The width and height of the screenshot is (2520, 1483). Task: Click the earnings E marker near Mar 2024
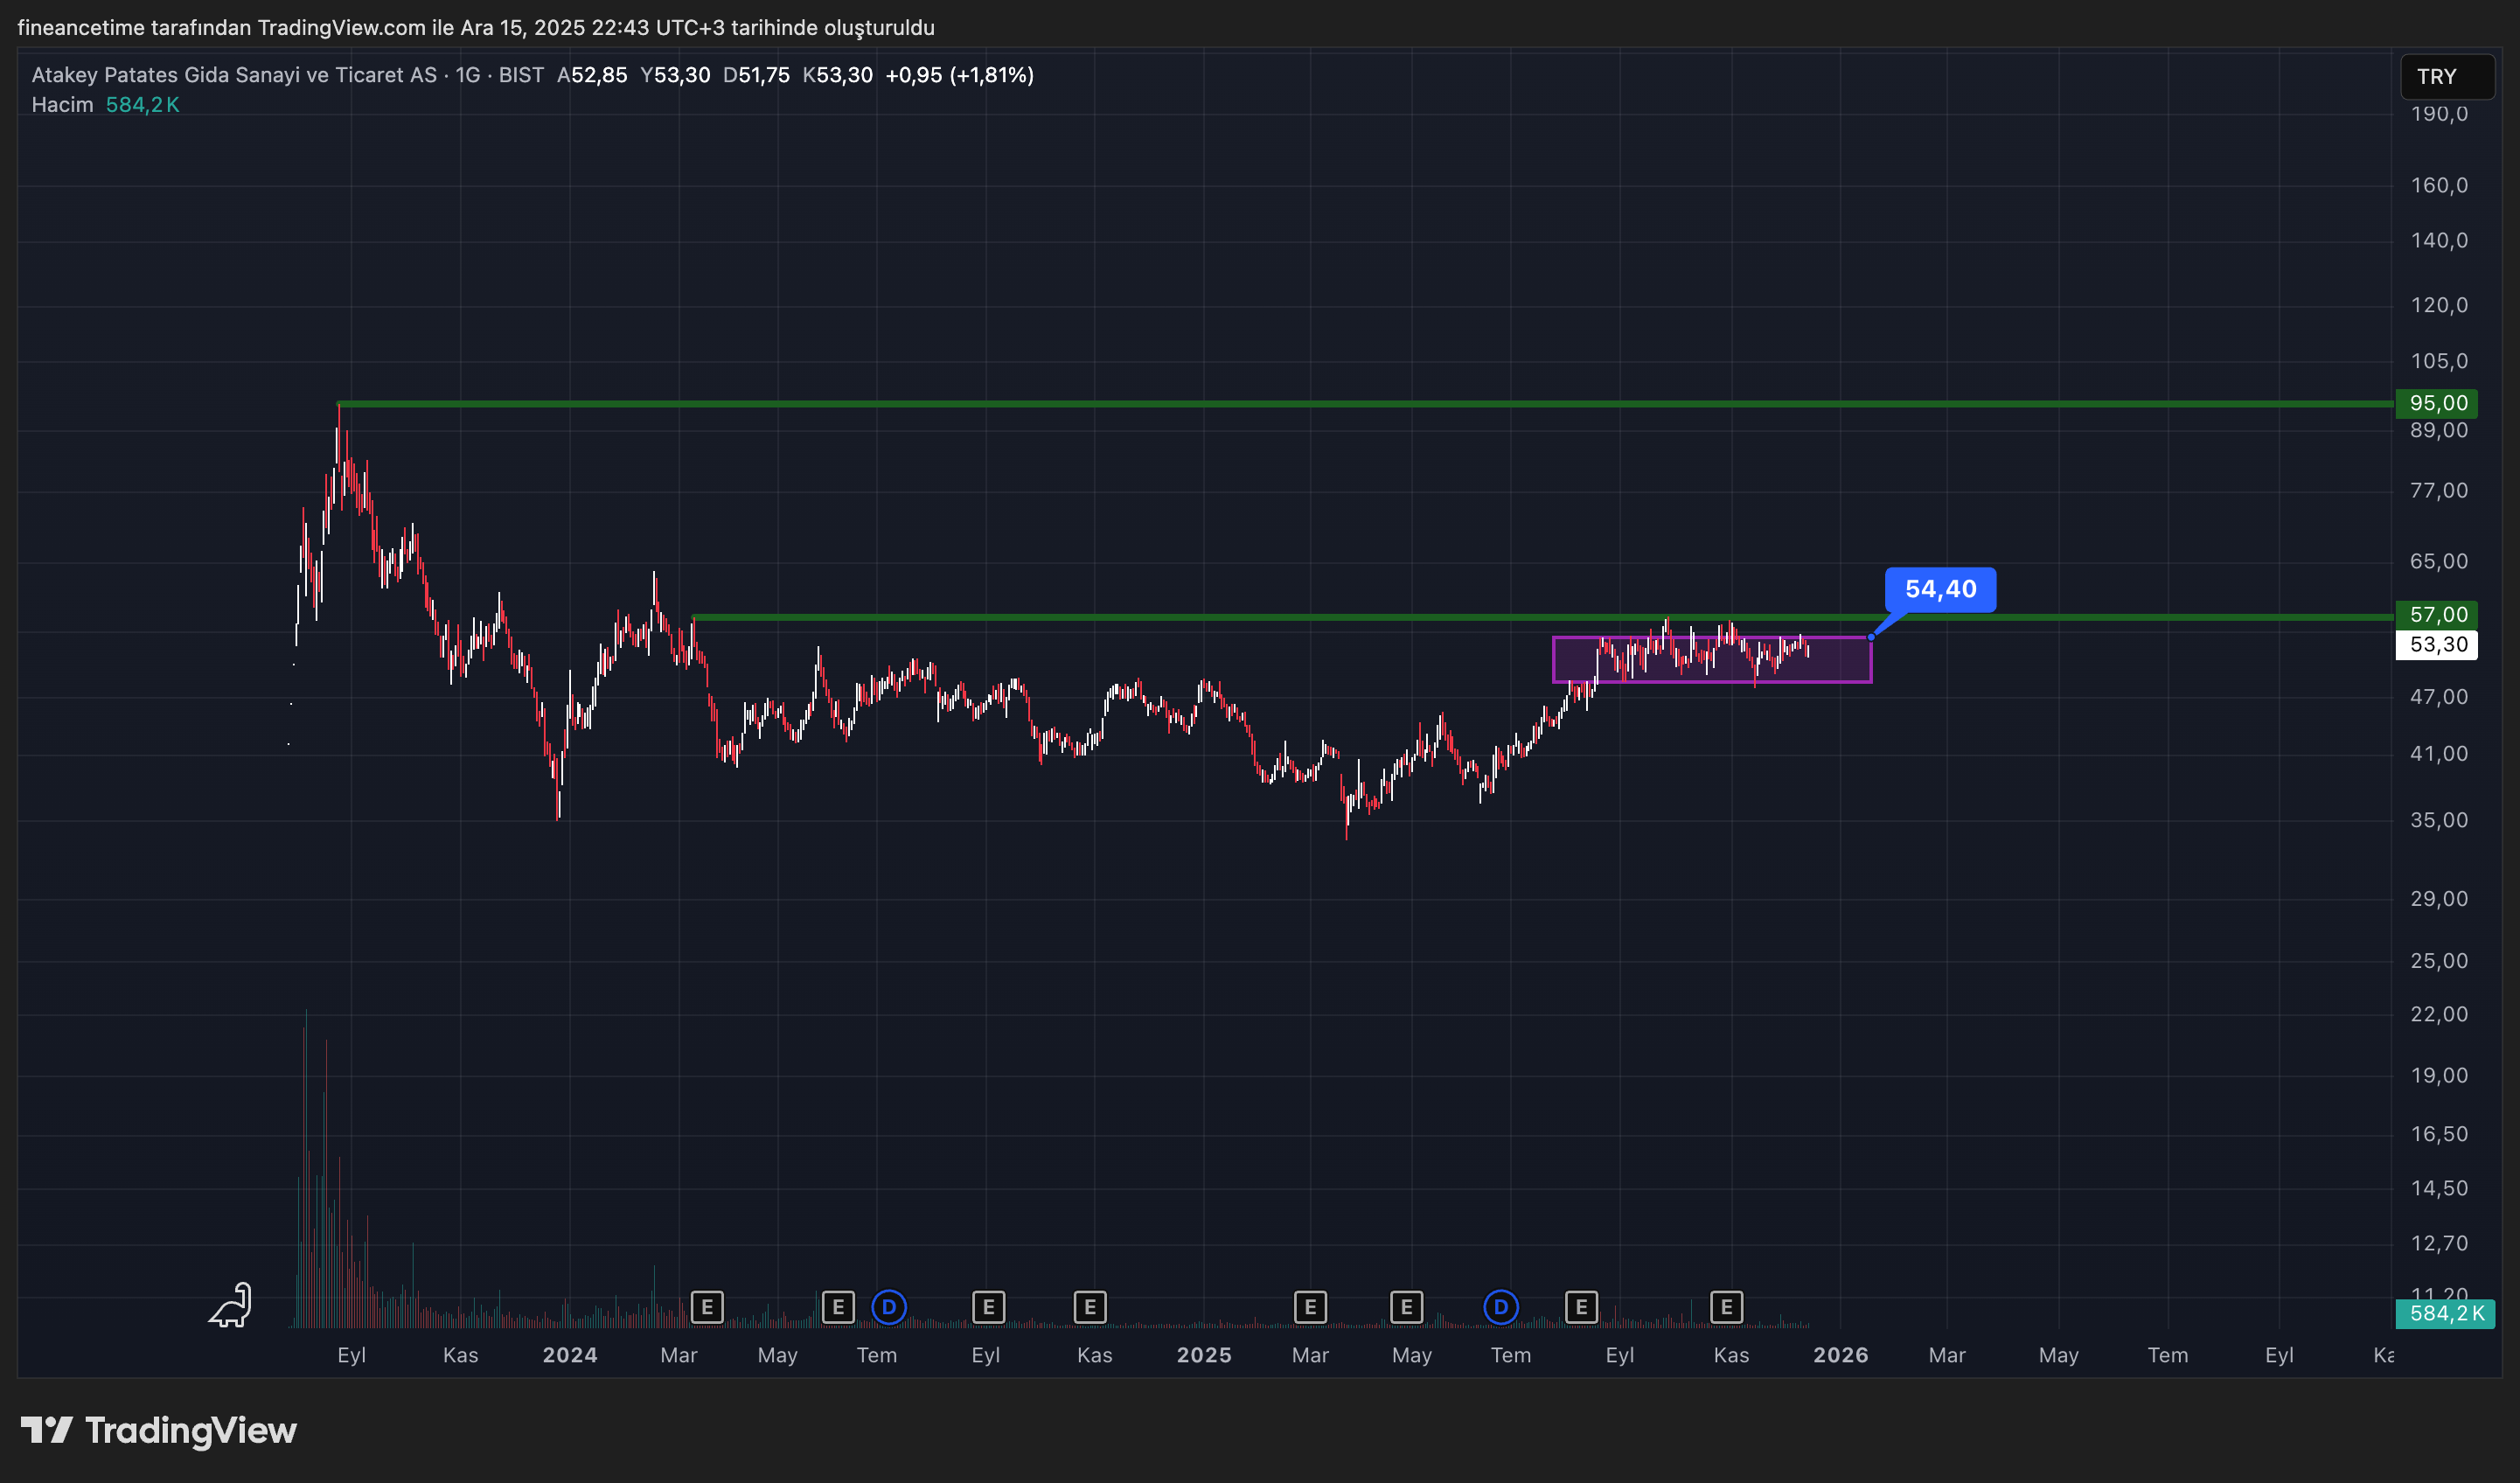coord(707,1307)
